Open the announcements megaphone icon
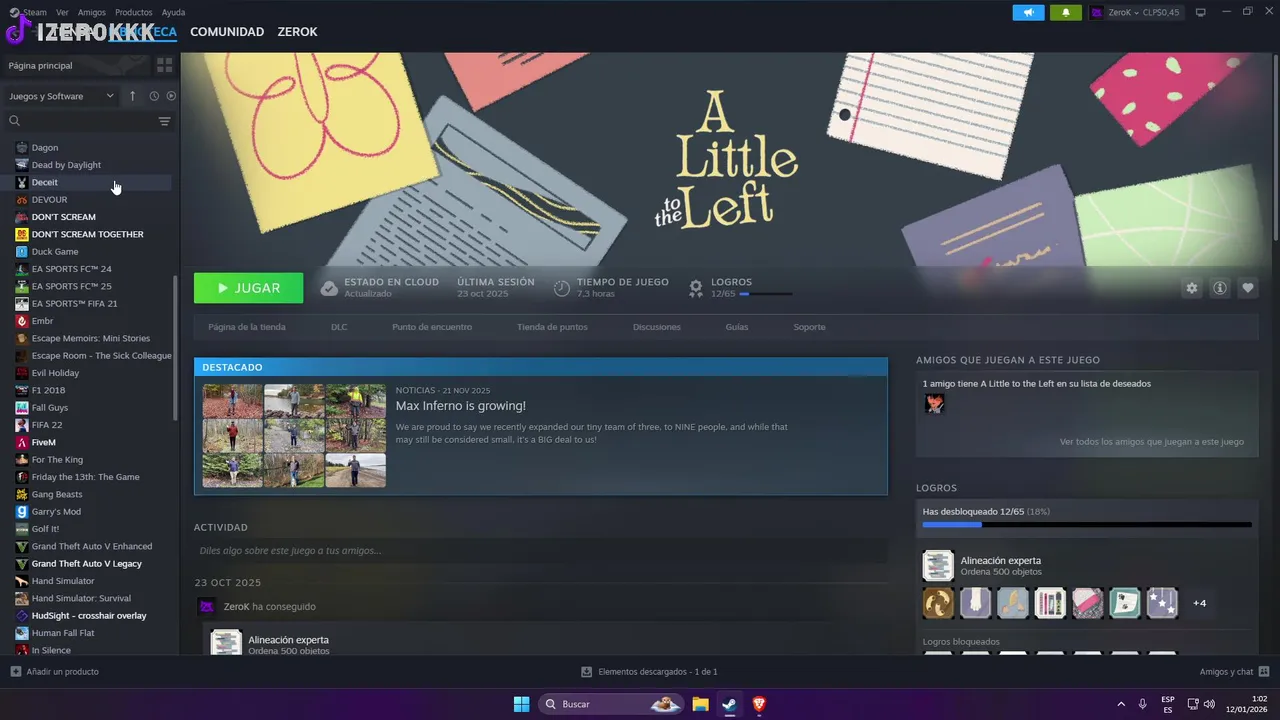Screen dimensions: 1280x720 [1028, 13]
